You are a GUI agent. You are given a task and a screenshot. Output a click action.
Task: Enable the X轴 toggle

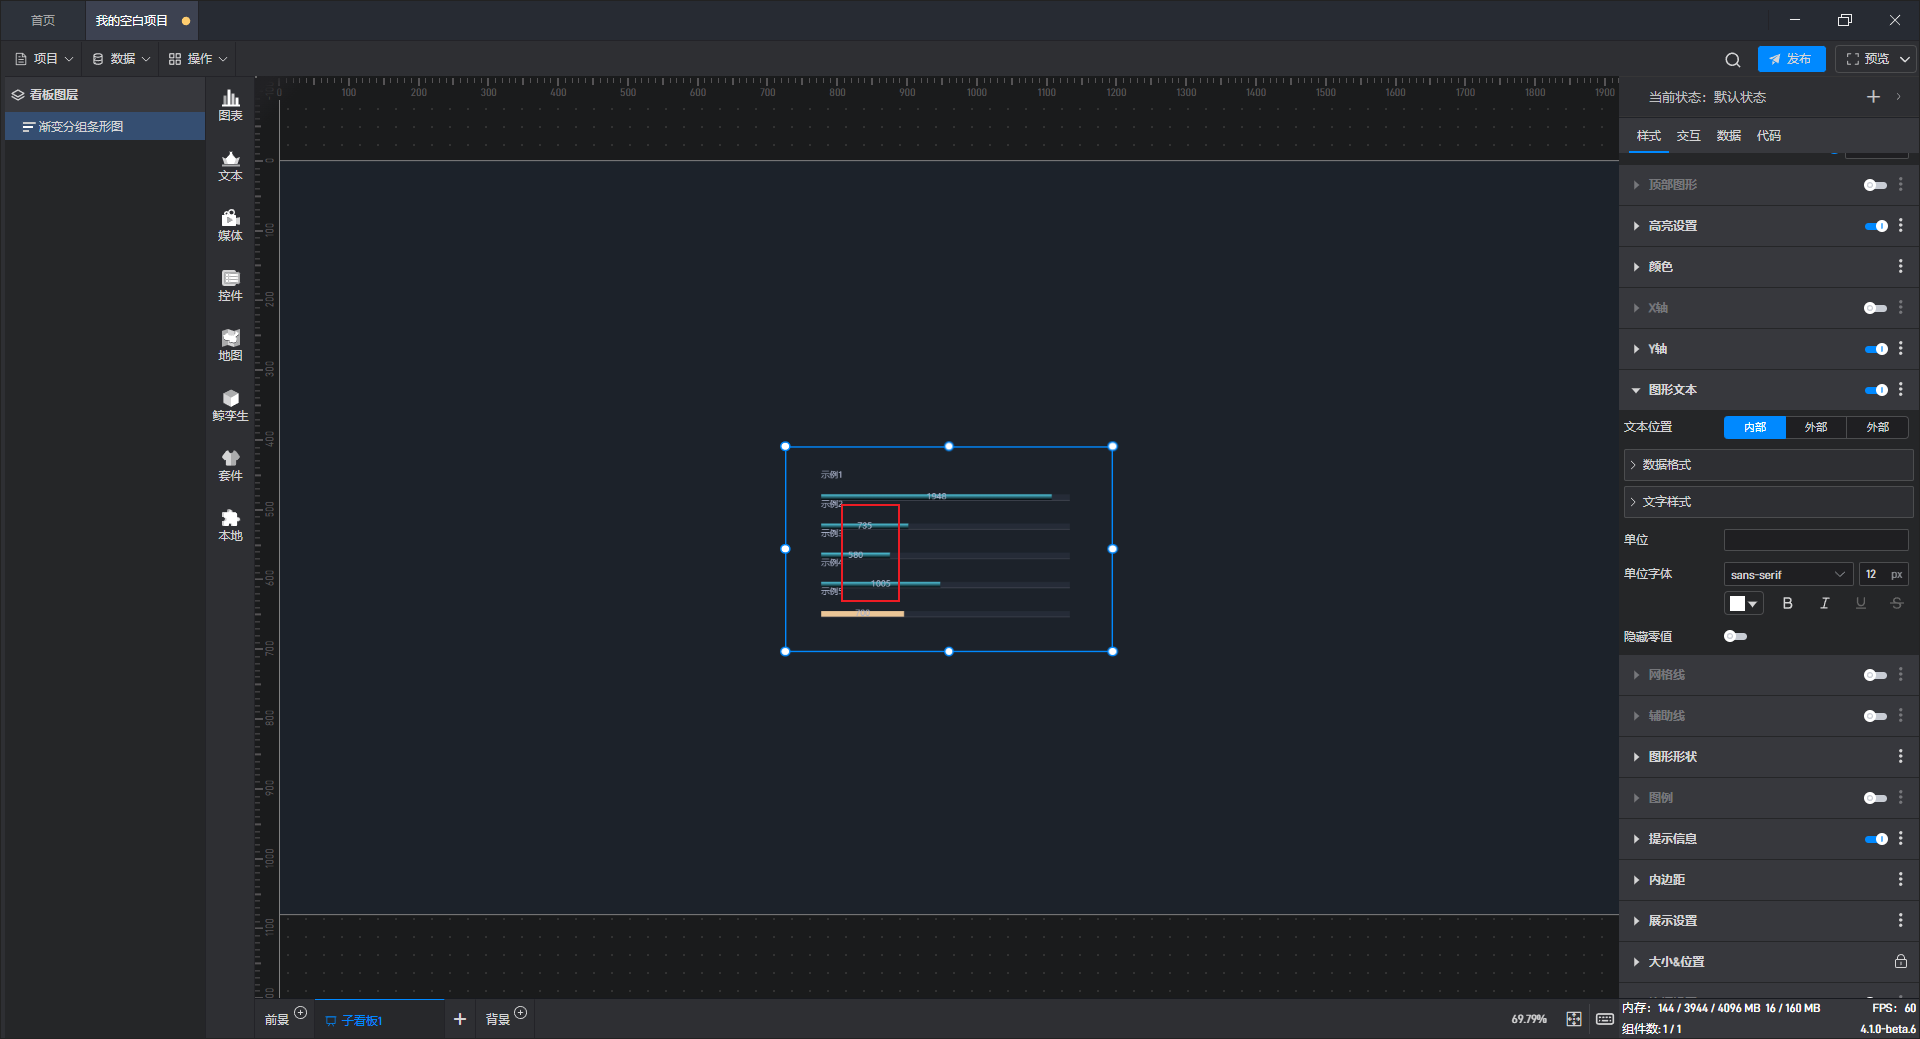[x=1875, y=308]
